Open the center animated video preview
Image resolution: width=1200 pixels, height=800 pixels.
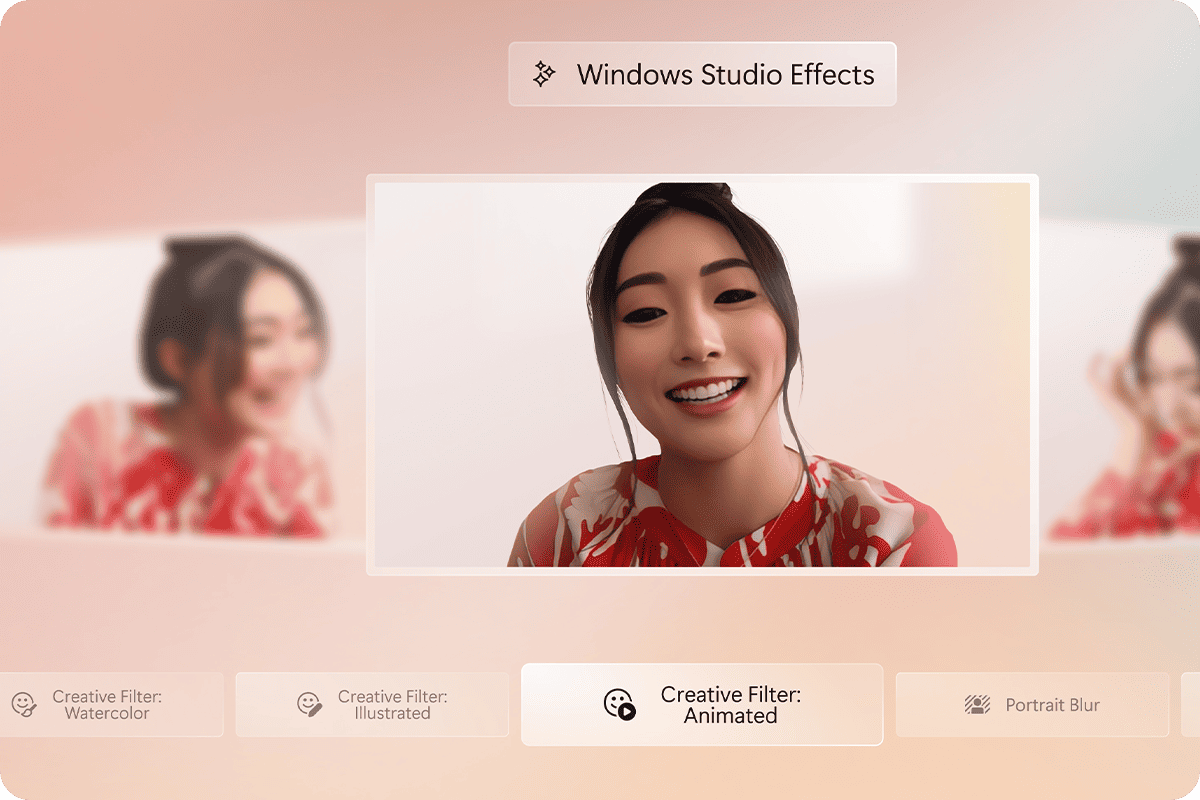pyautogui.click(x=702, y=375)
